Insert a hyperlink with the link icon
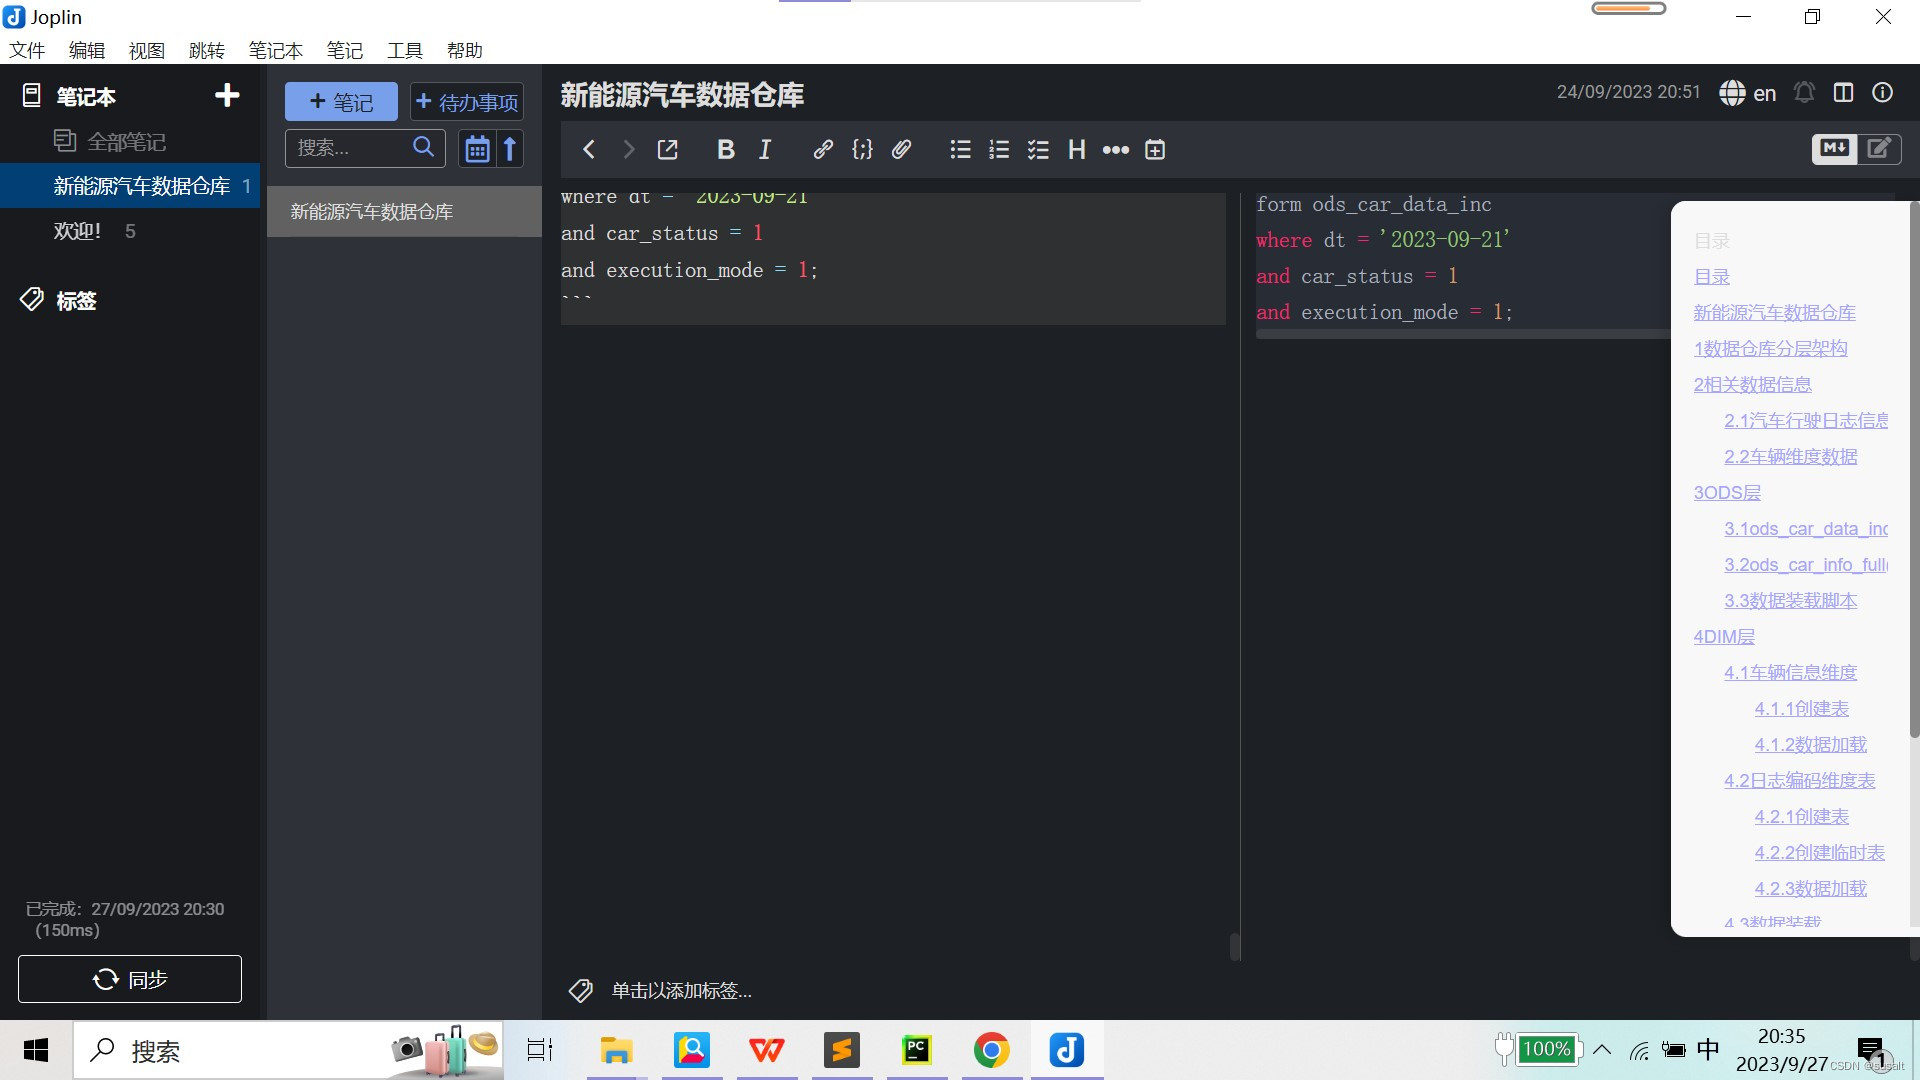Image resolution: width=1920 pixels, height=1080 pixels. [823, 150]
